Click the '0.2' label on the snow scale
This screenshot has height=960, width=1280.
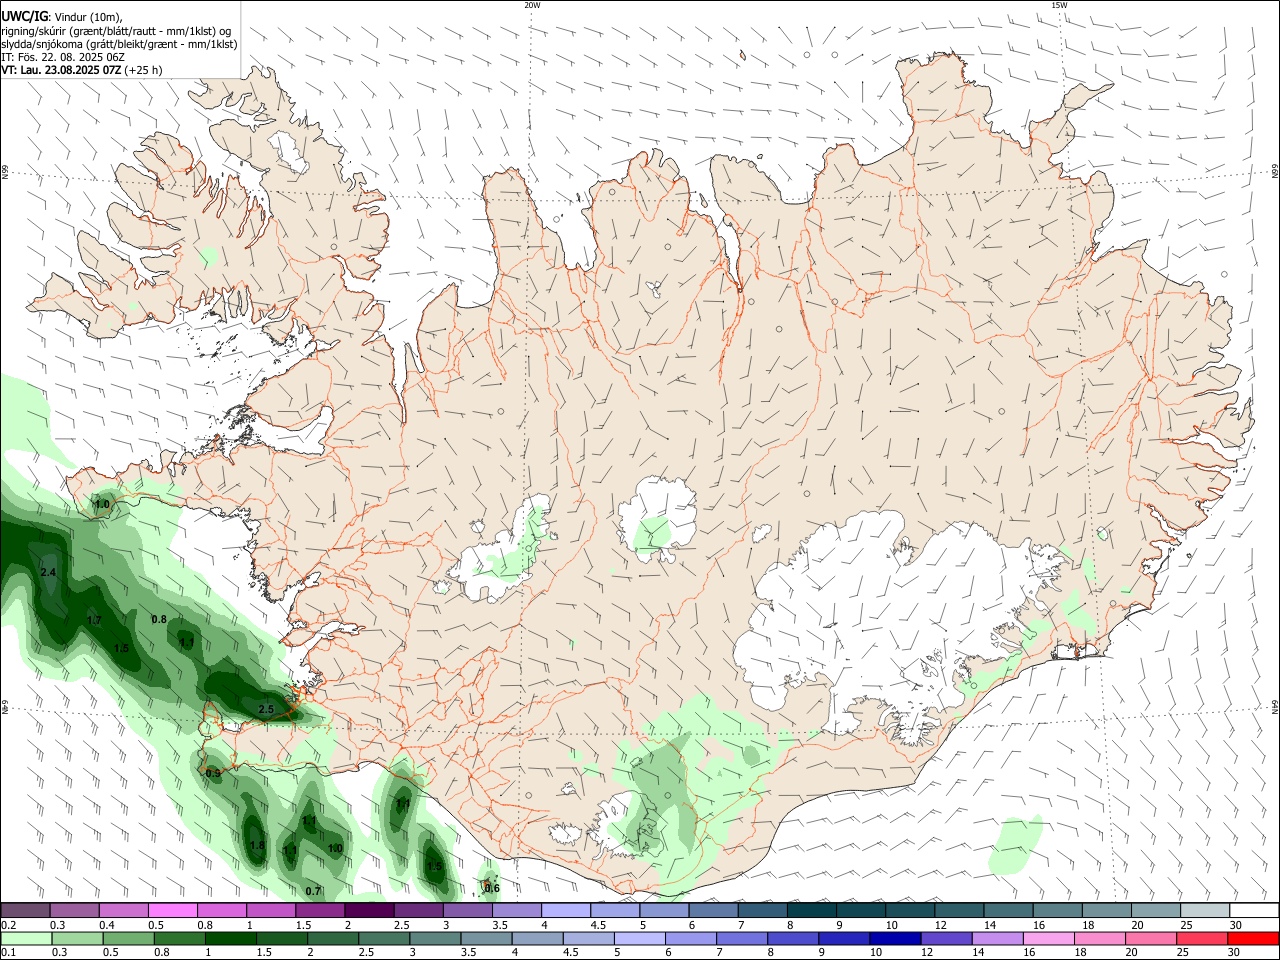8,925
